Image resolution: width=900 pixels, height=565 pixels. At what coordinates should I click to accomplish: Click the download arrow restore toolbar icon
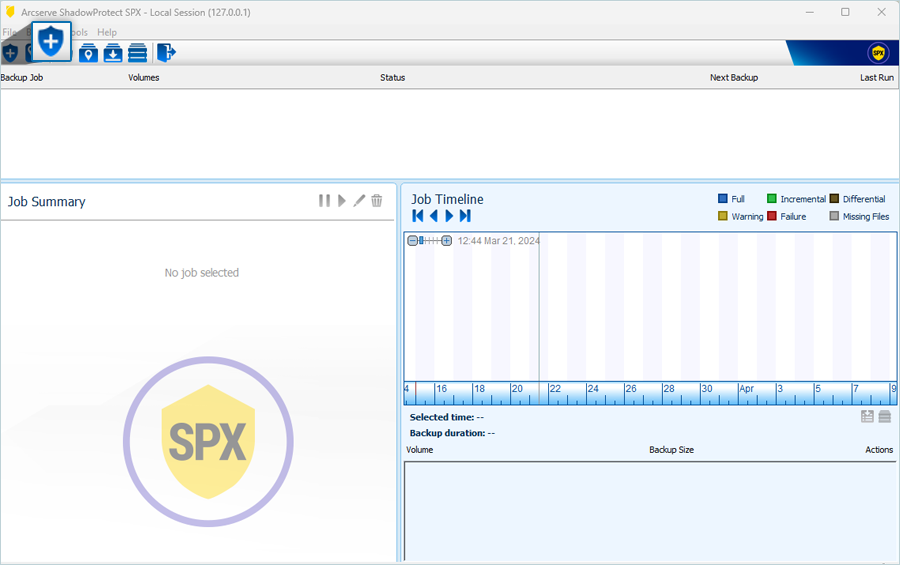[113, 53]
